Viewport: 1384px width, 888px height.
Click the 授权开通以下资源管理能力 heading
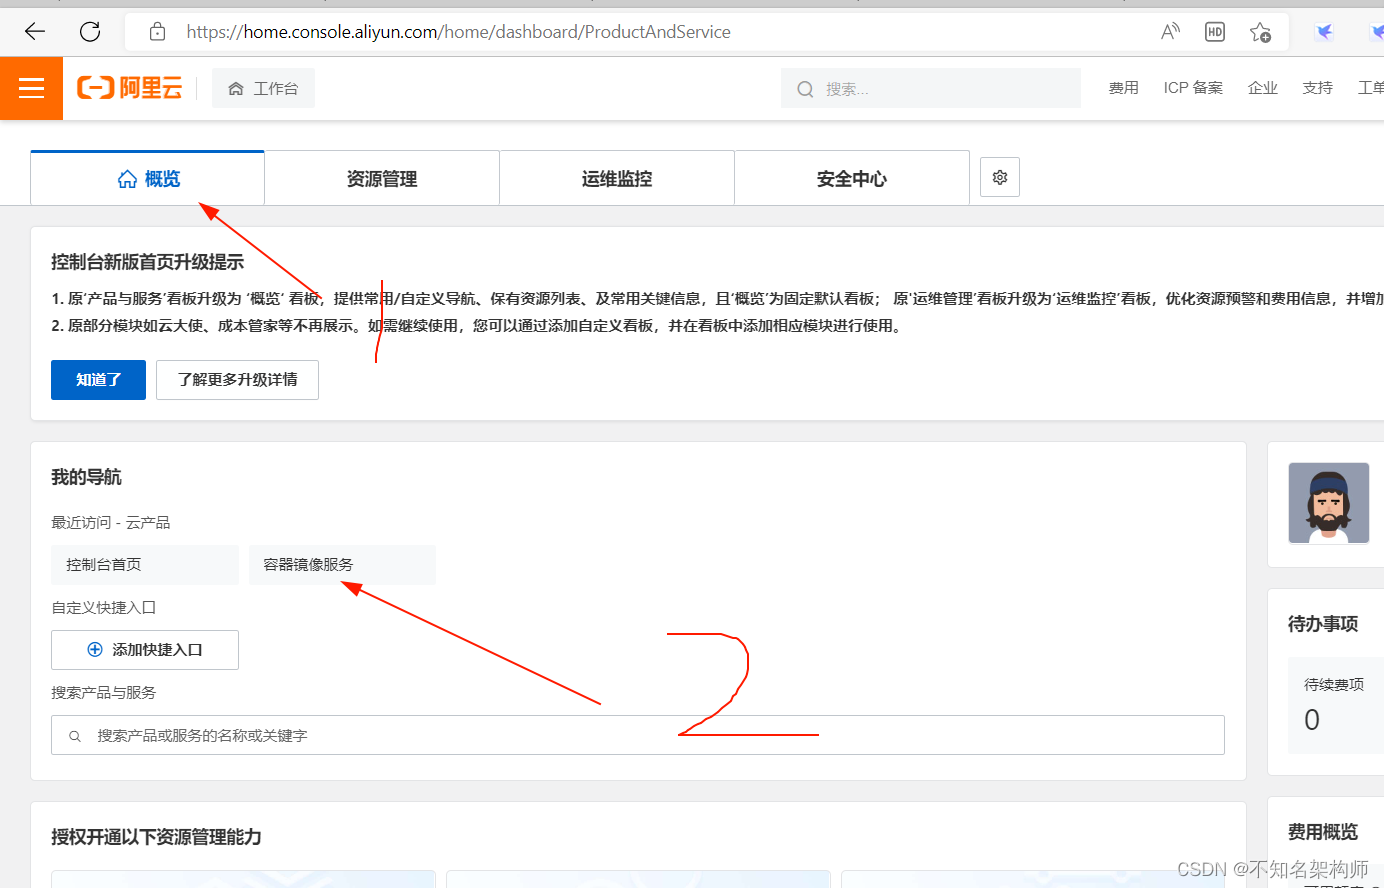pyautogui.click(x=156, y=837)
